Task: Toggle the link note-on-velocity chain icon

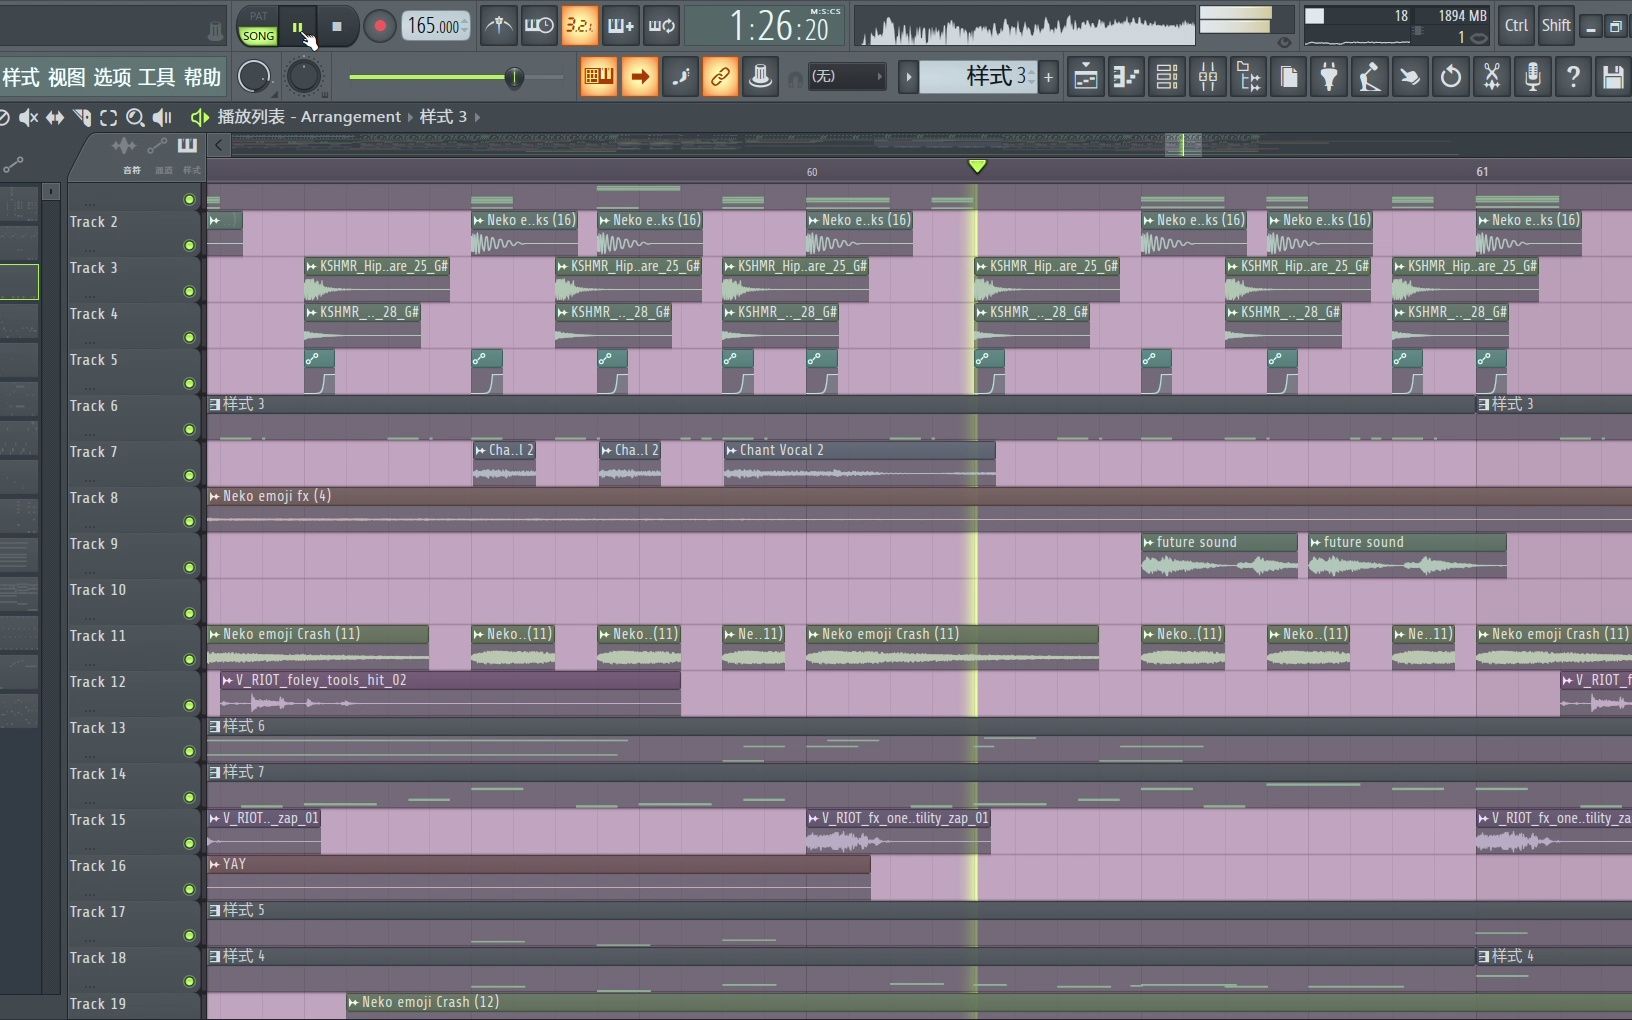Action: tap(720, 76)
